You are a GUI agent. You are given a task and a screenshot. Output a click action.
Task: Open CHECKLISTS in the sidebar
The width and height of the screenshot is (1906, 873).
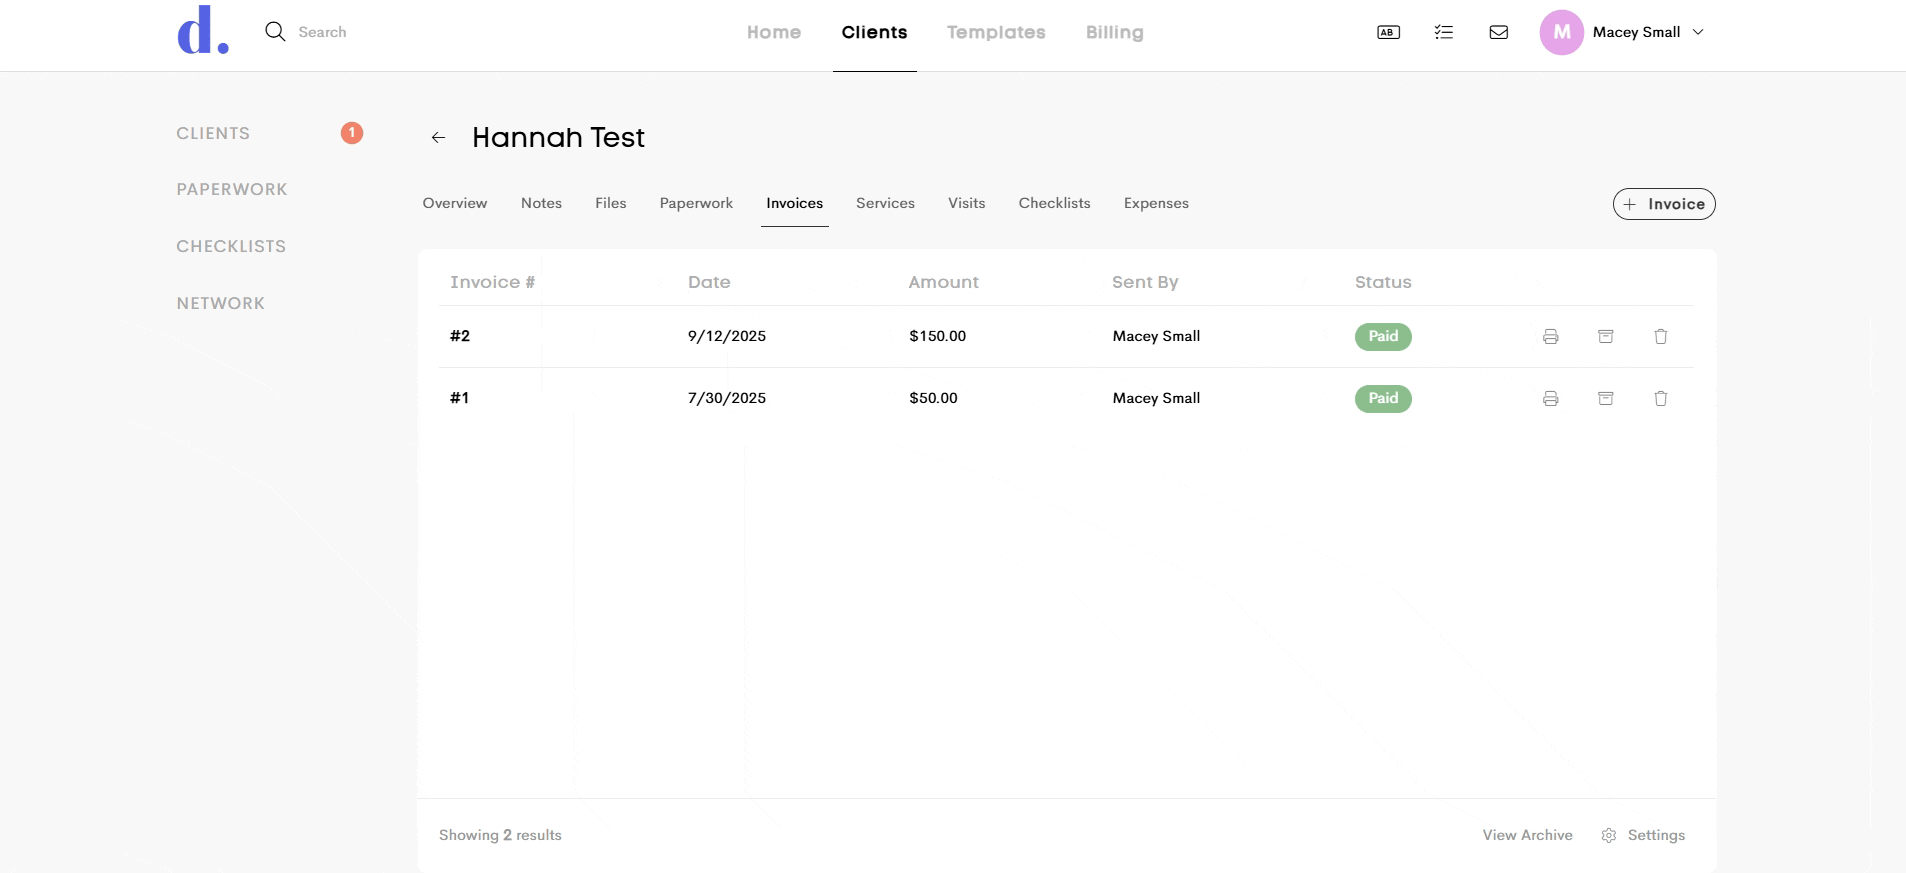pos(231,246)
